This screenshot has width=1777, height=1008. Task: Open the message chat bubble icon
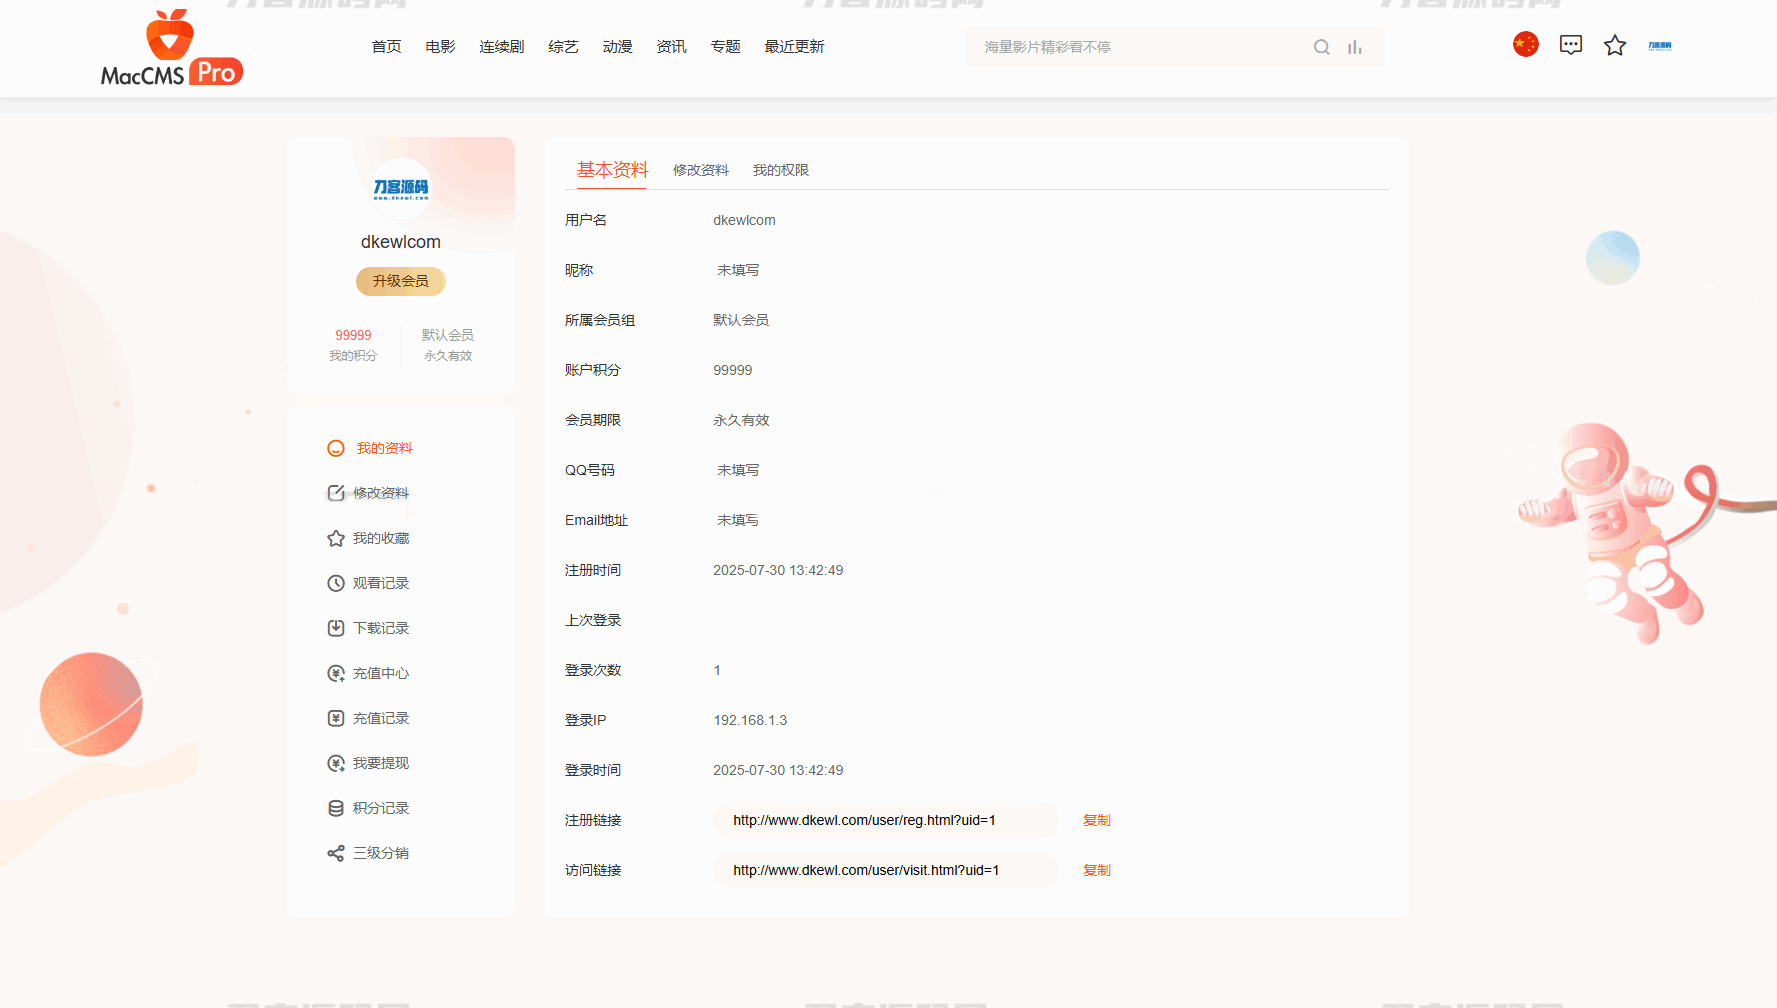point(1570,45)
